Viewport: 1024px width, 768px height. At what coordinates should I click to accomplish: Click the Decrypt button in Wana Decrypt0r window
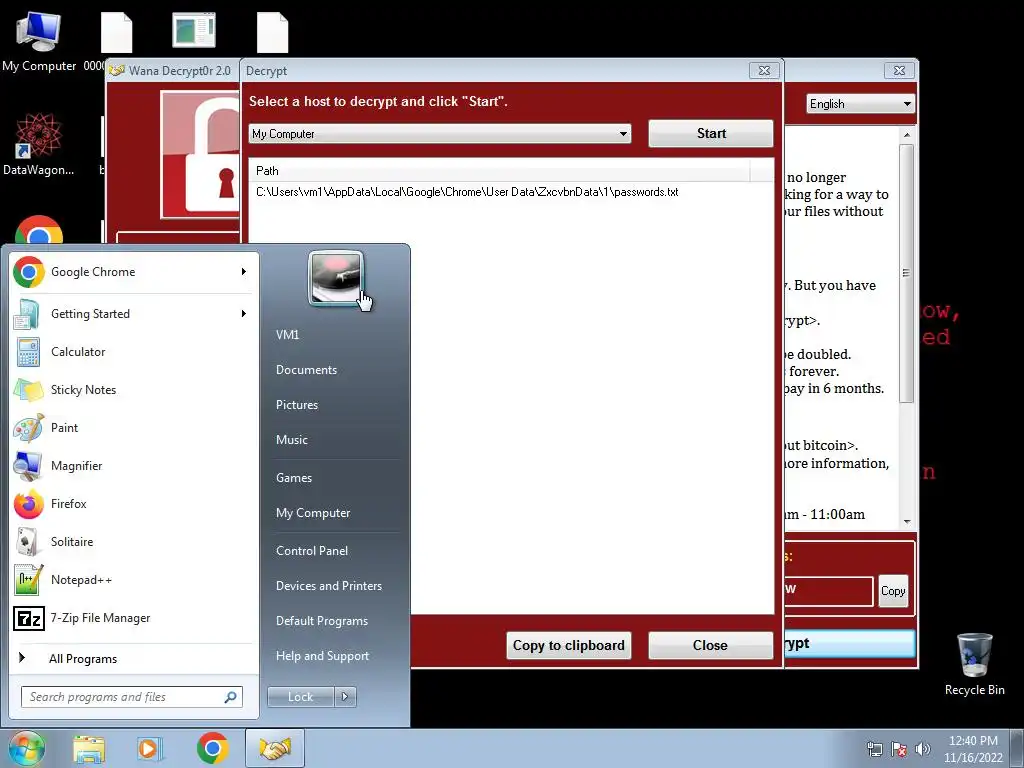point(849,643)
